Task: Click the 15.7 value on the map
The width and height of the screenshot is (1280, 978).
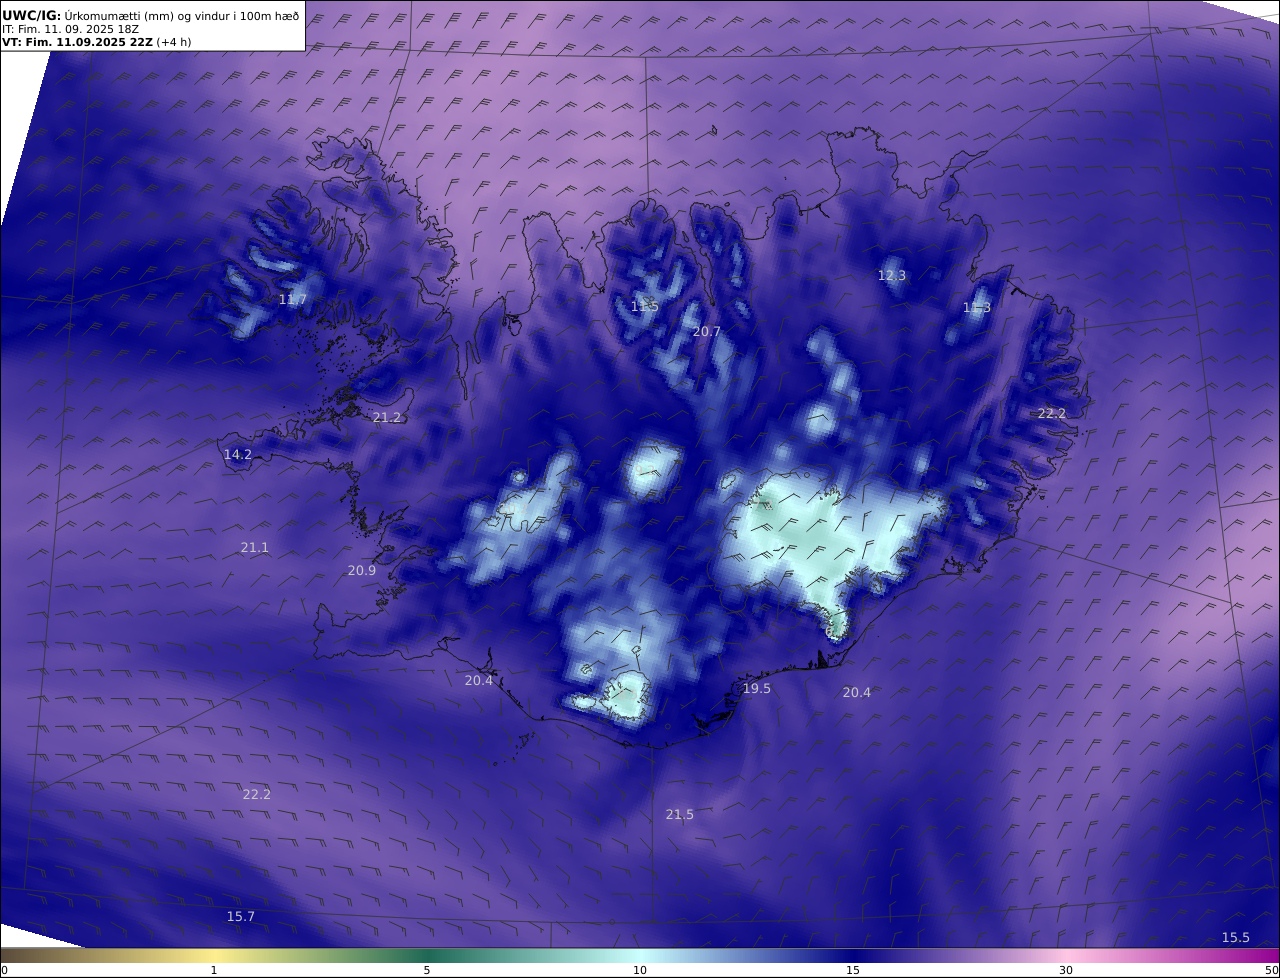Action: pyautogui.click(x=241, y=916)
